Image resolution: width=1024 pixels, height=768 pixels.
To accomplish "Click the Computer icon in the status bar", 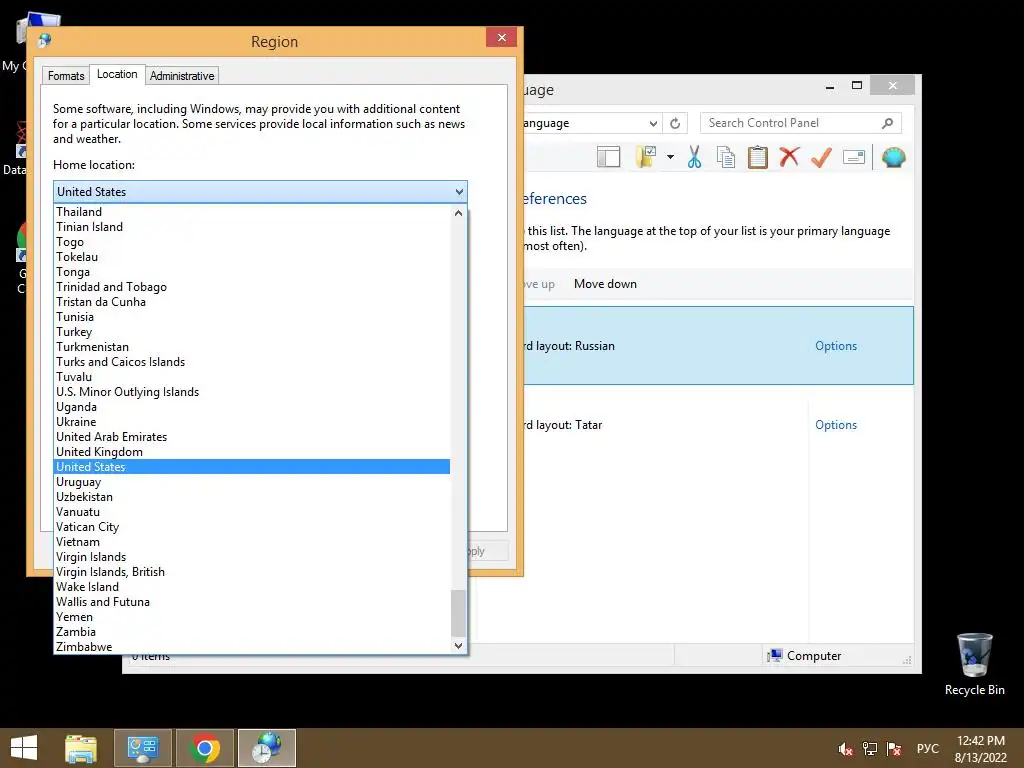I will click(x=775, y=656).
